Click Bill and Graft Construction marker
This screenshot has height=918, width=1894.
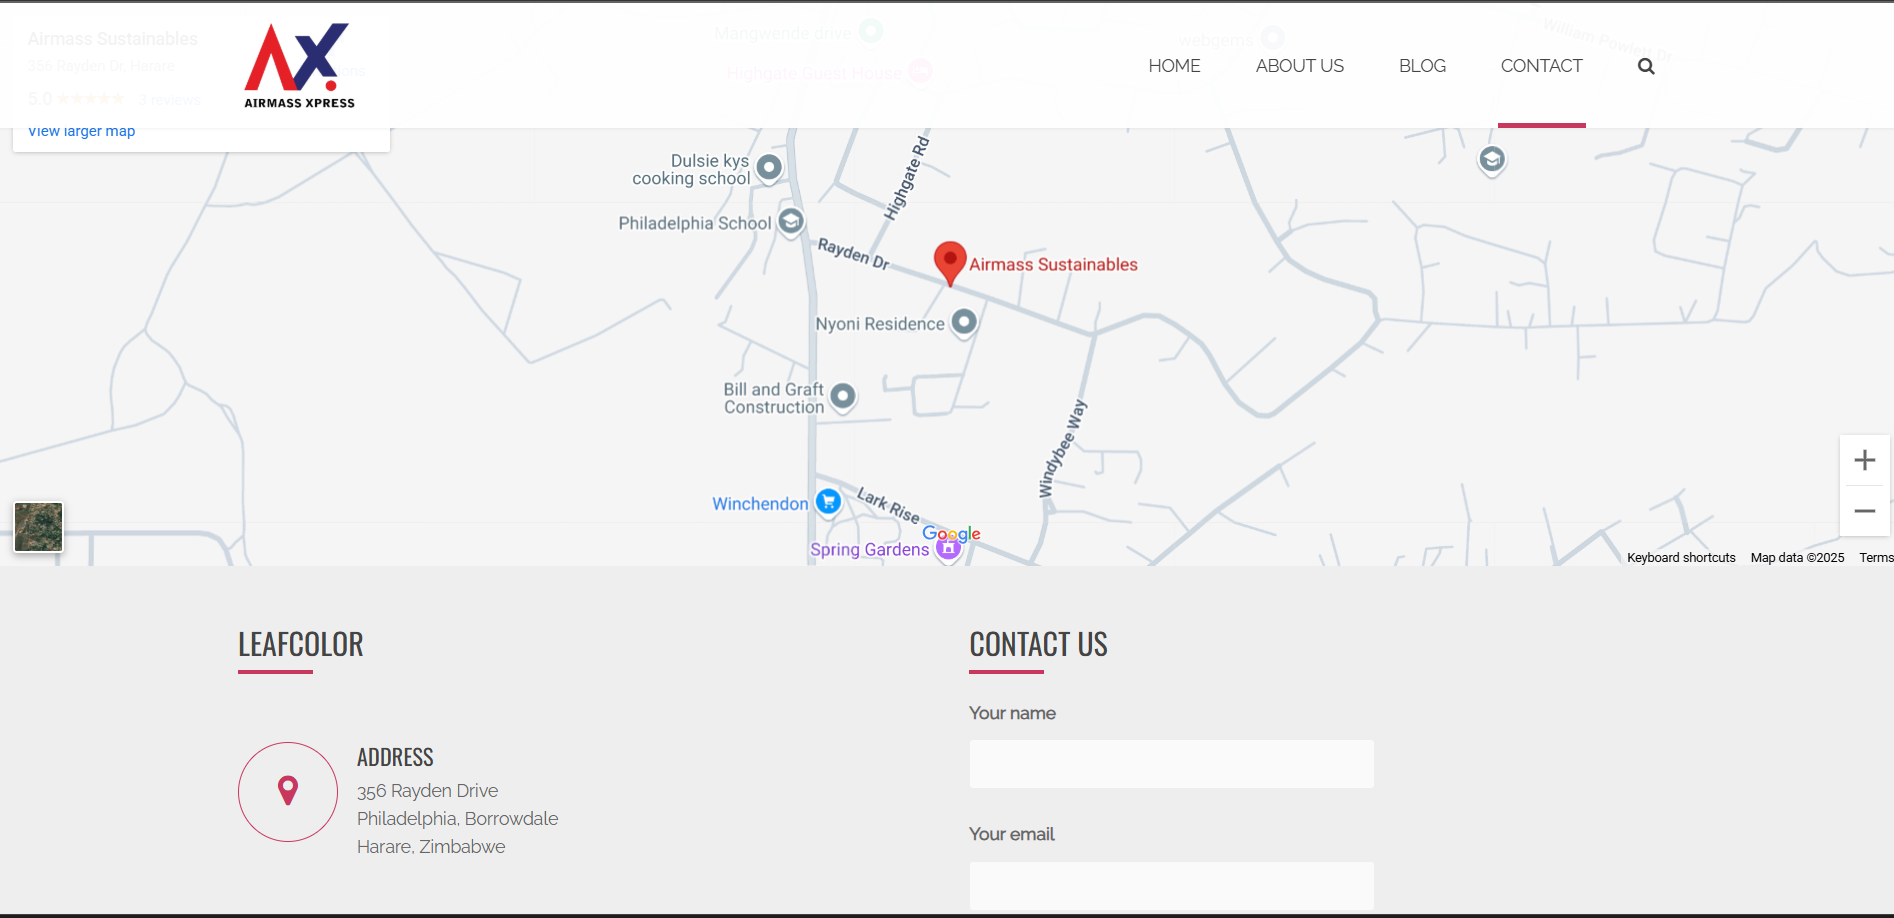tap(843, 396)
